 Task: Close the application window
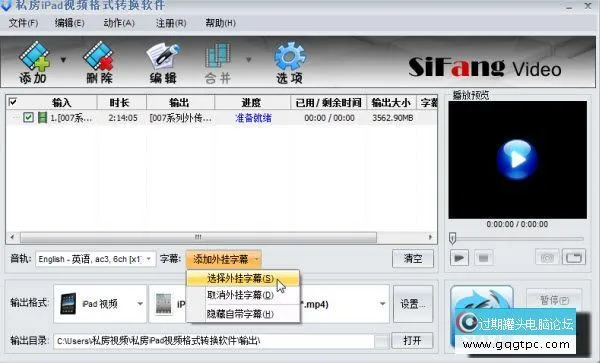tap(588, 6)
